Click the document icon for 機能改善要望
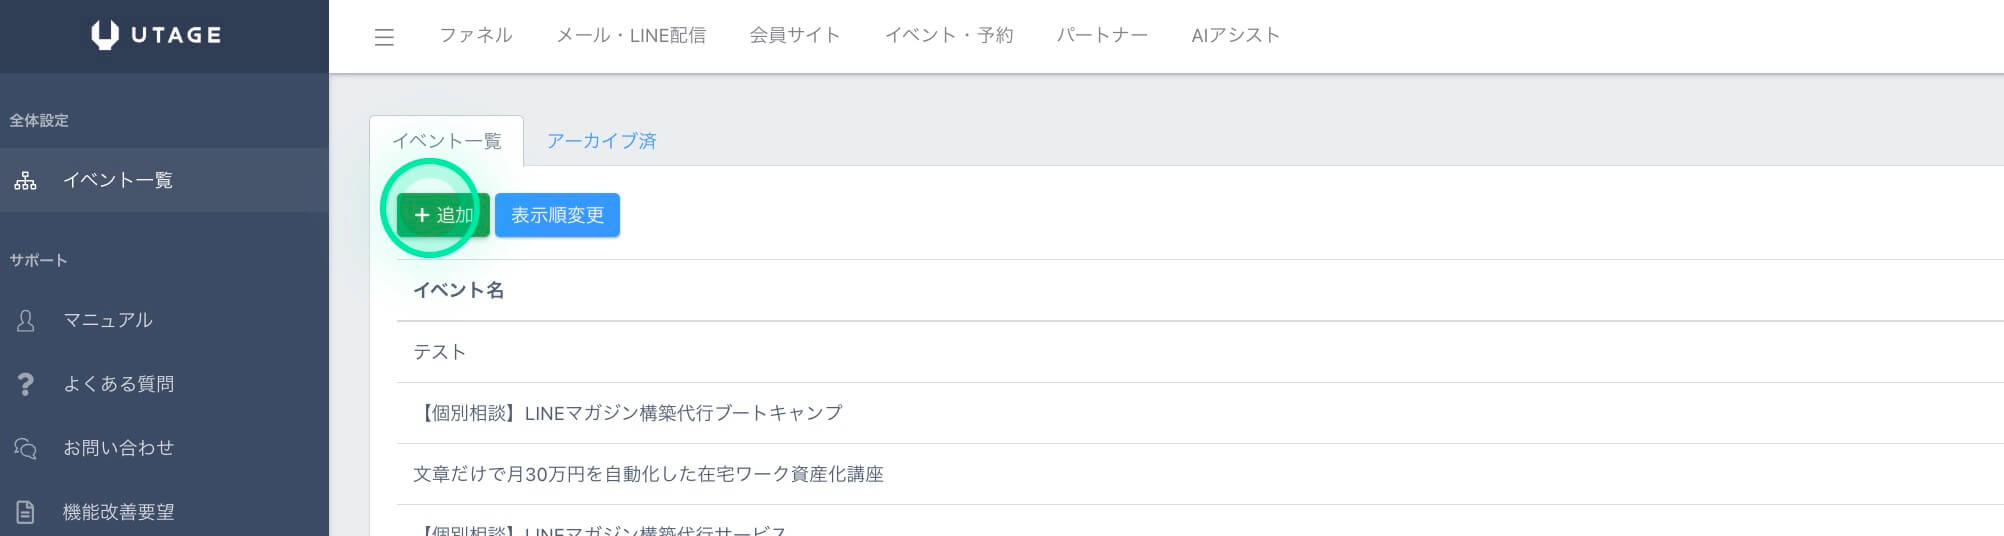The image size is (2004, 536). click(x=25, y=512)
